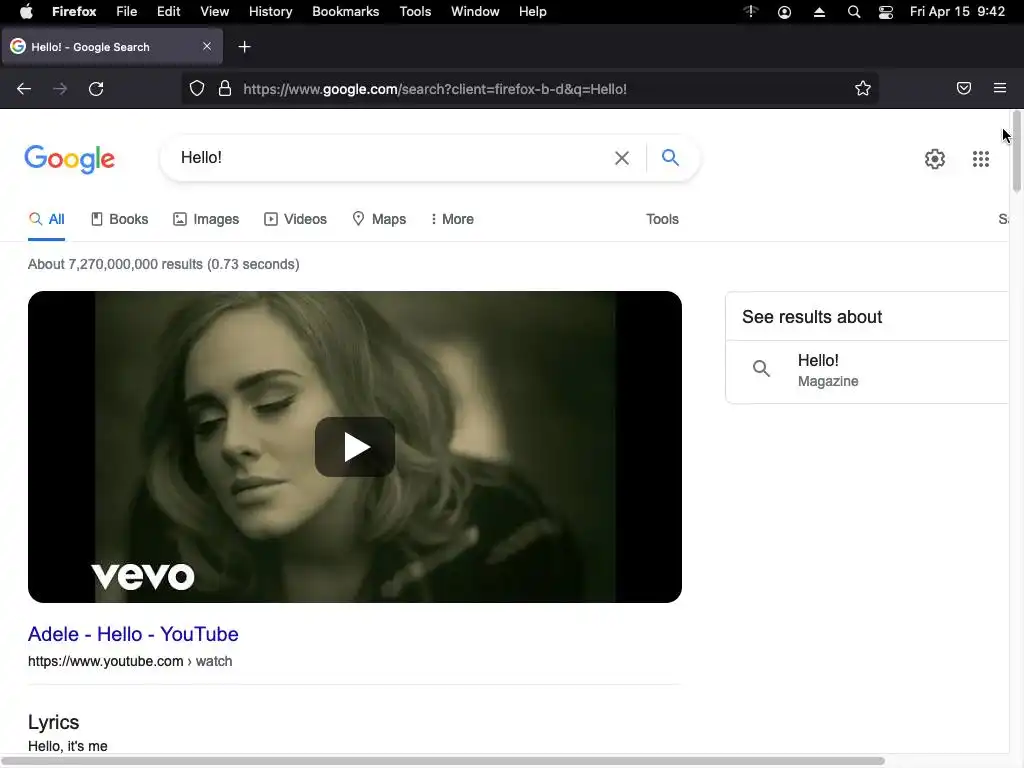Open the Firefox menu in menu bar
This screenshot has height=768, width=1024.
[74, 12]
